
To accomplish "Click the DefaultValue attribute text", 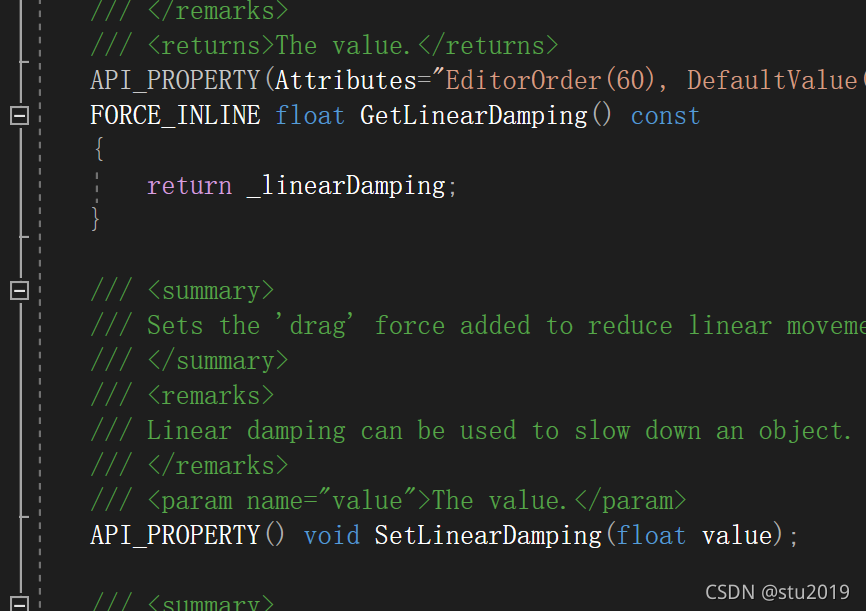I will [x=773, y=81].
